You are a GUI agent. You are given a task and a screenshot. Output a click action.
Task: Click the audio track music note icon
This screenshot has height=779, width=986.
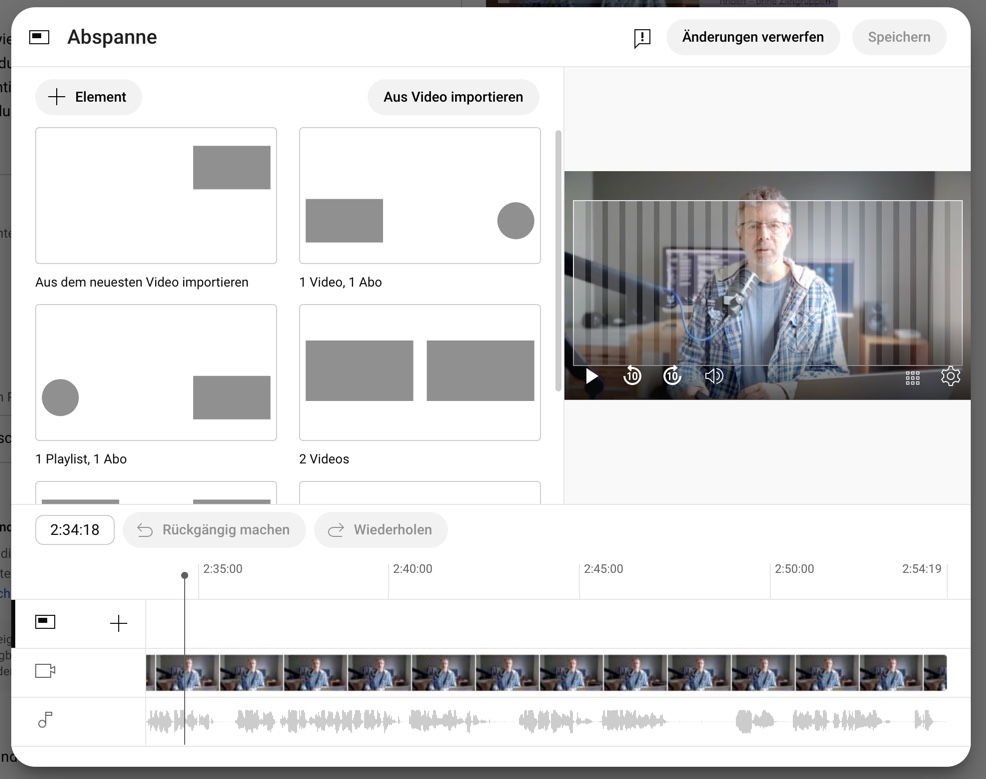(x=45, y=719)
